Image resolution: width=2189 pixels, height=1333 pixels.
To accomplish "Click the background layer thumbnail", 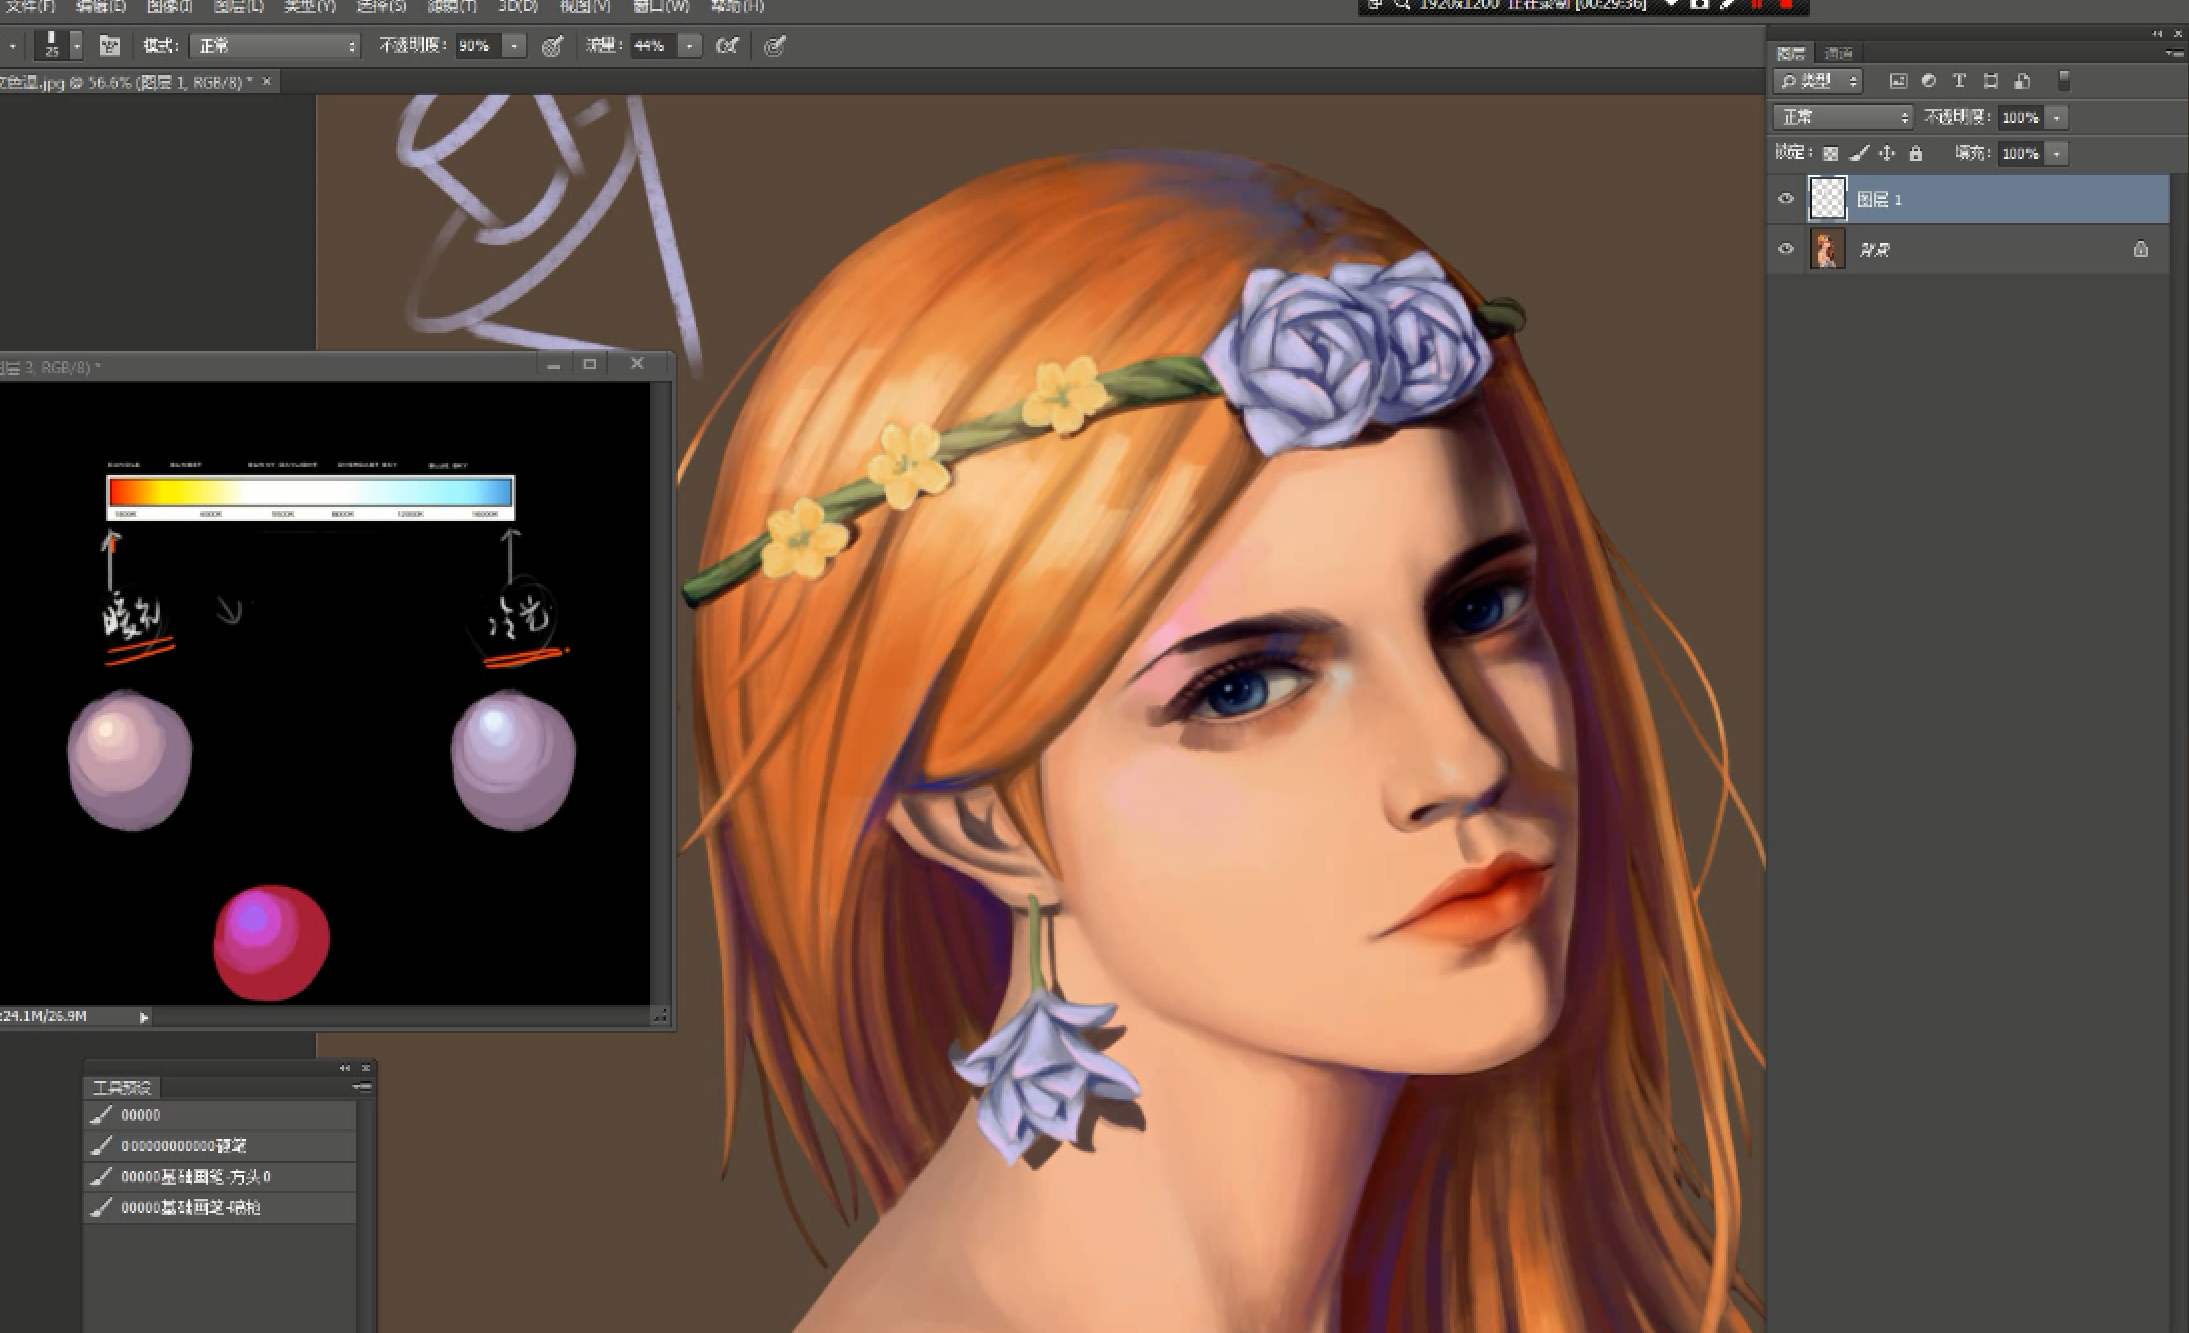I will coord(1828,249).
